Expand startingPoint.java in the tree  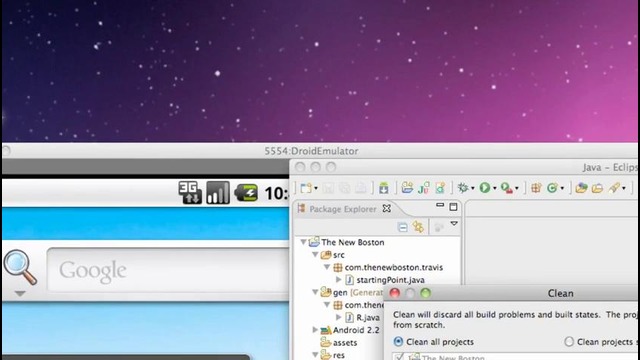coord(338,280)
